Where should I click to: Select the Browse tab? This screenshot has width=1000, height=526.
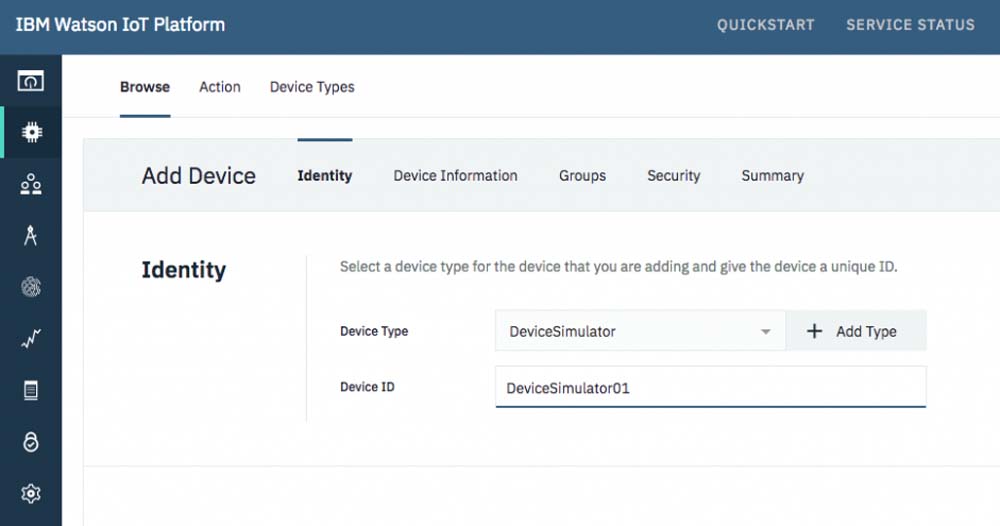pos(145,87)
